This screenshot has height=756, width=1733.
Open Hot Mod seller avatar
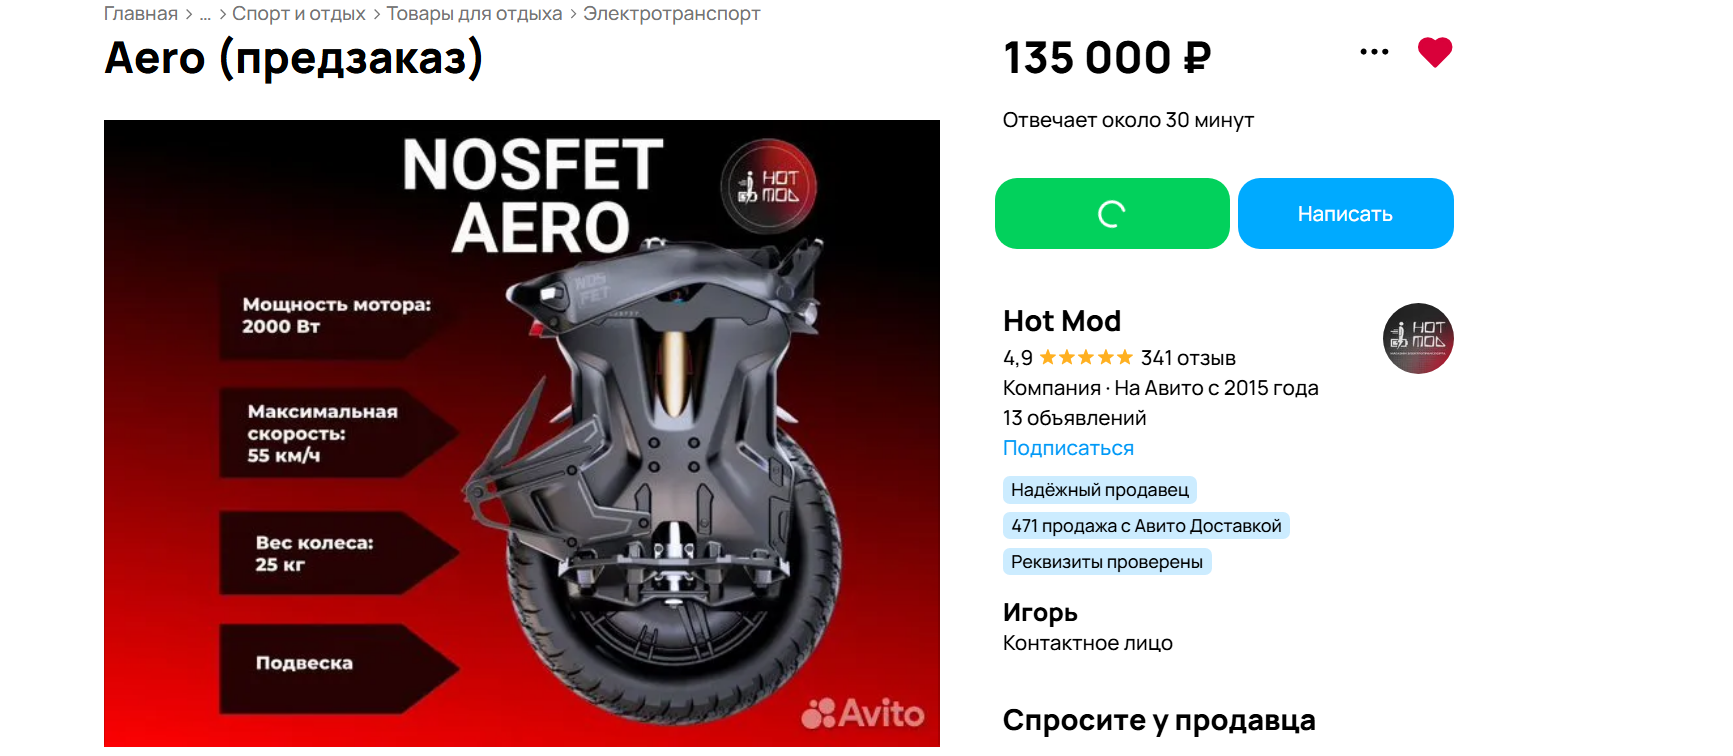pyautogui.click(x=1418, y=338)
